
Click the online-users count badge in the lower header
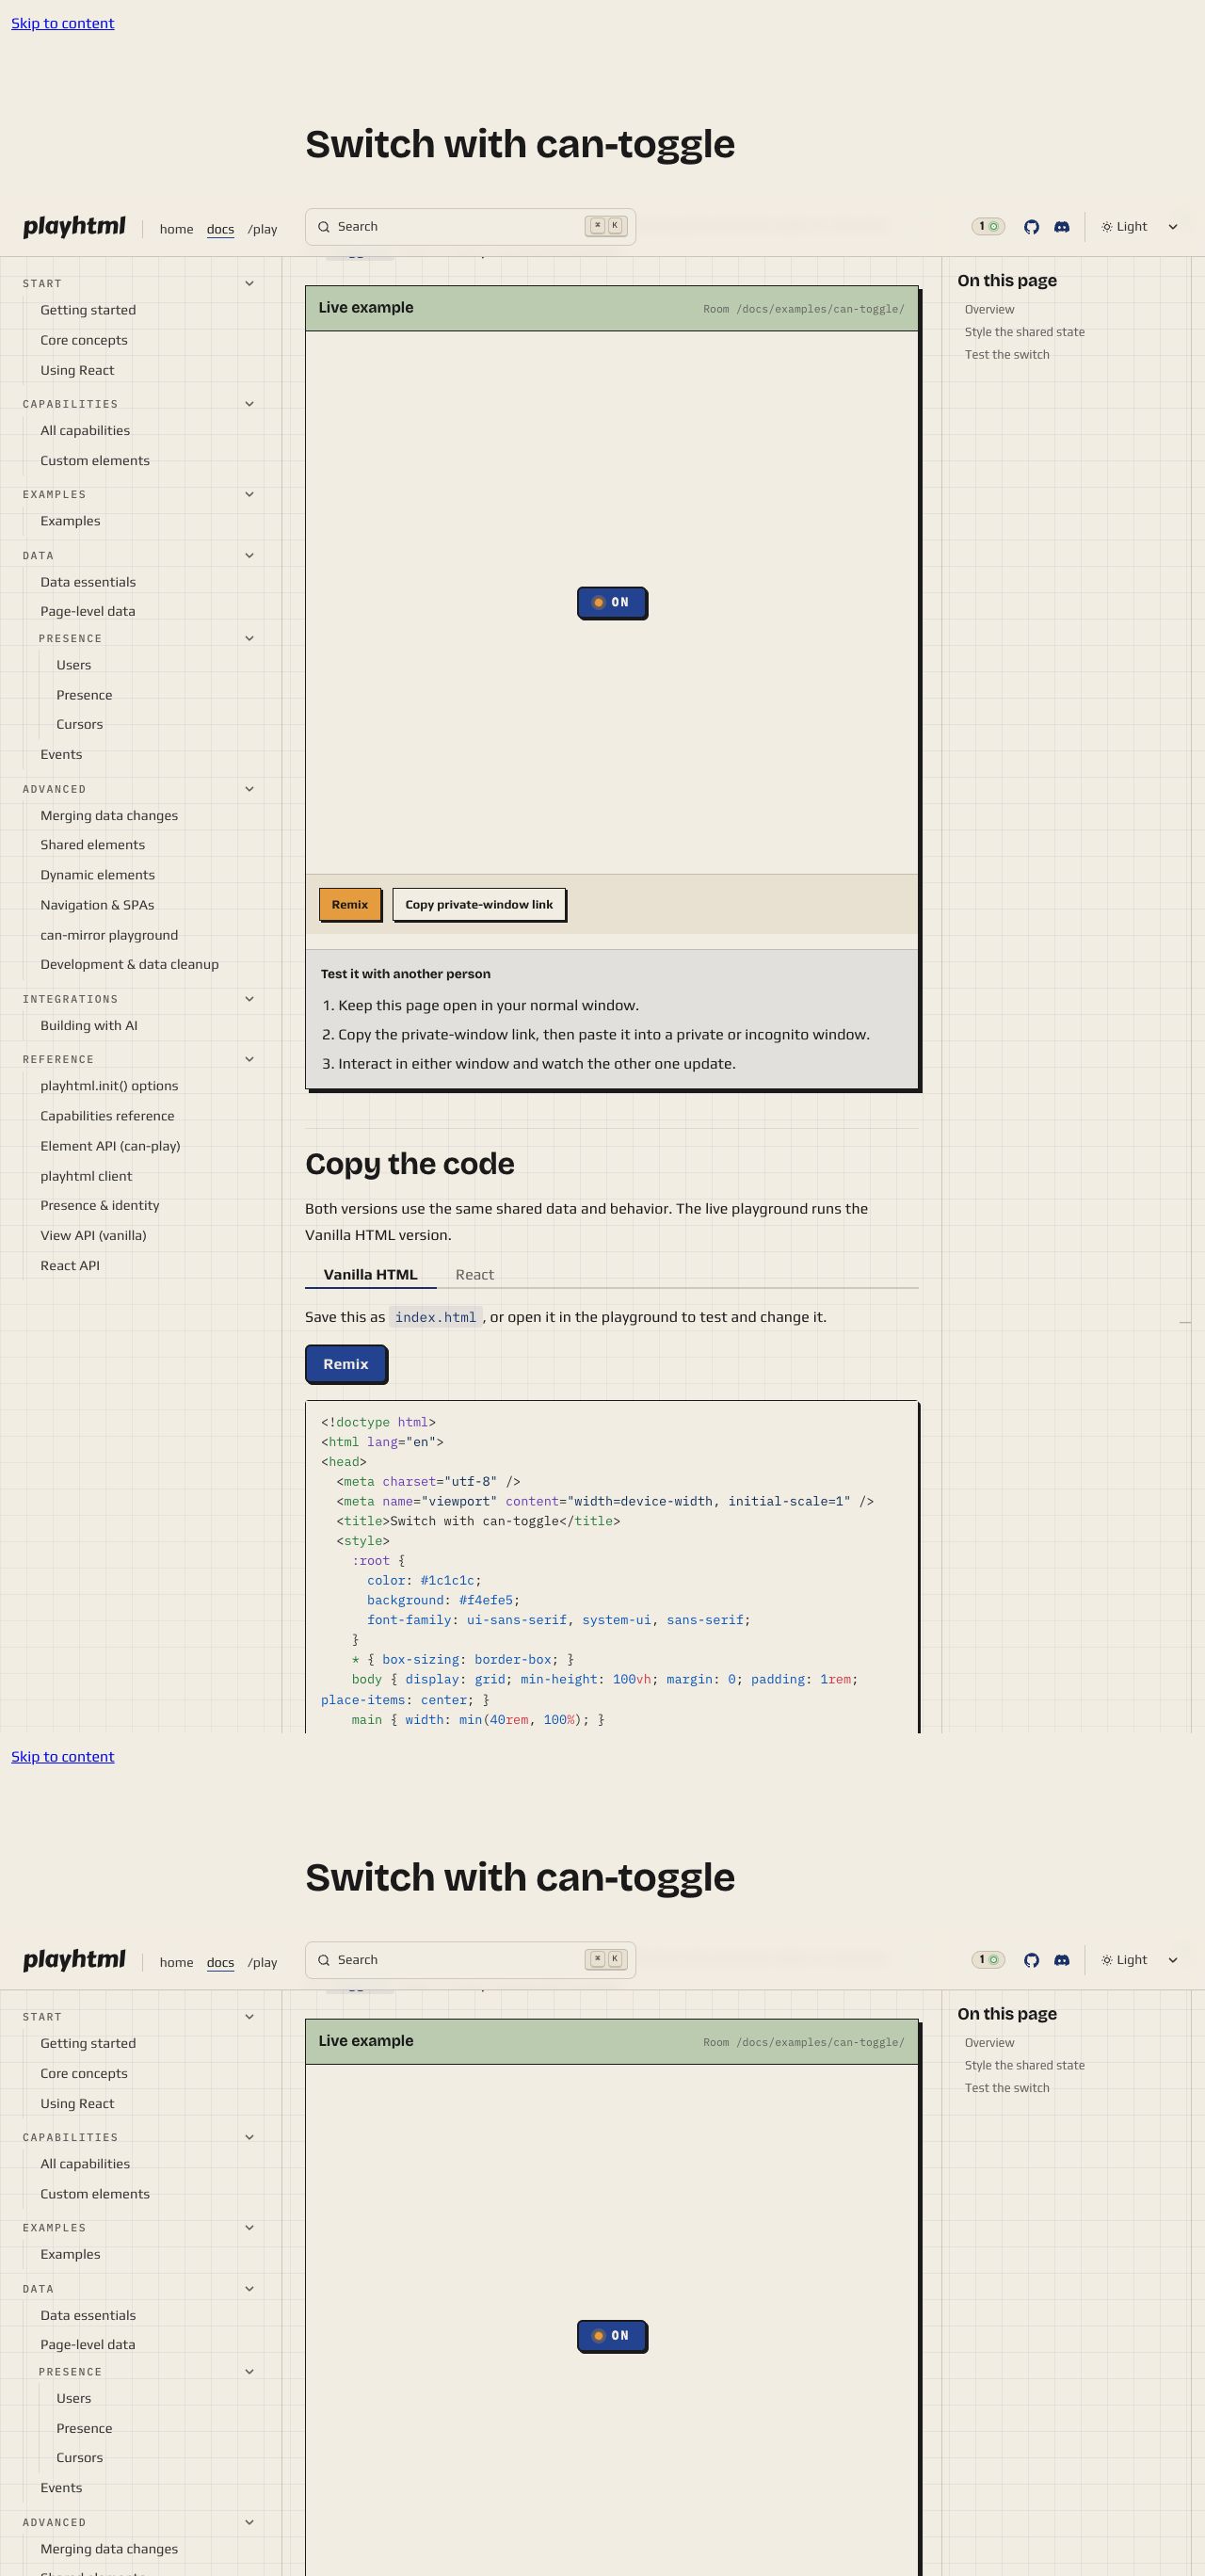click(988, 1960)
